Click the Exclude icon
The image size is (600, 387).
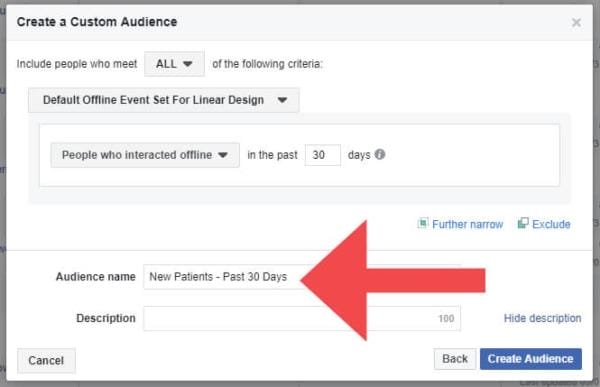(x=523, y=223)
